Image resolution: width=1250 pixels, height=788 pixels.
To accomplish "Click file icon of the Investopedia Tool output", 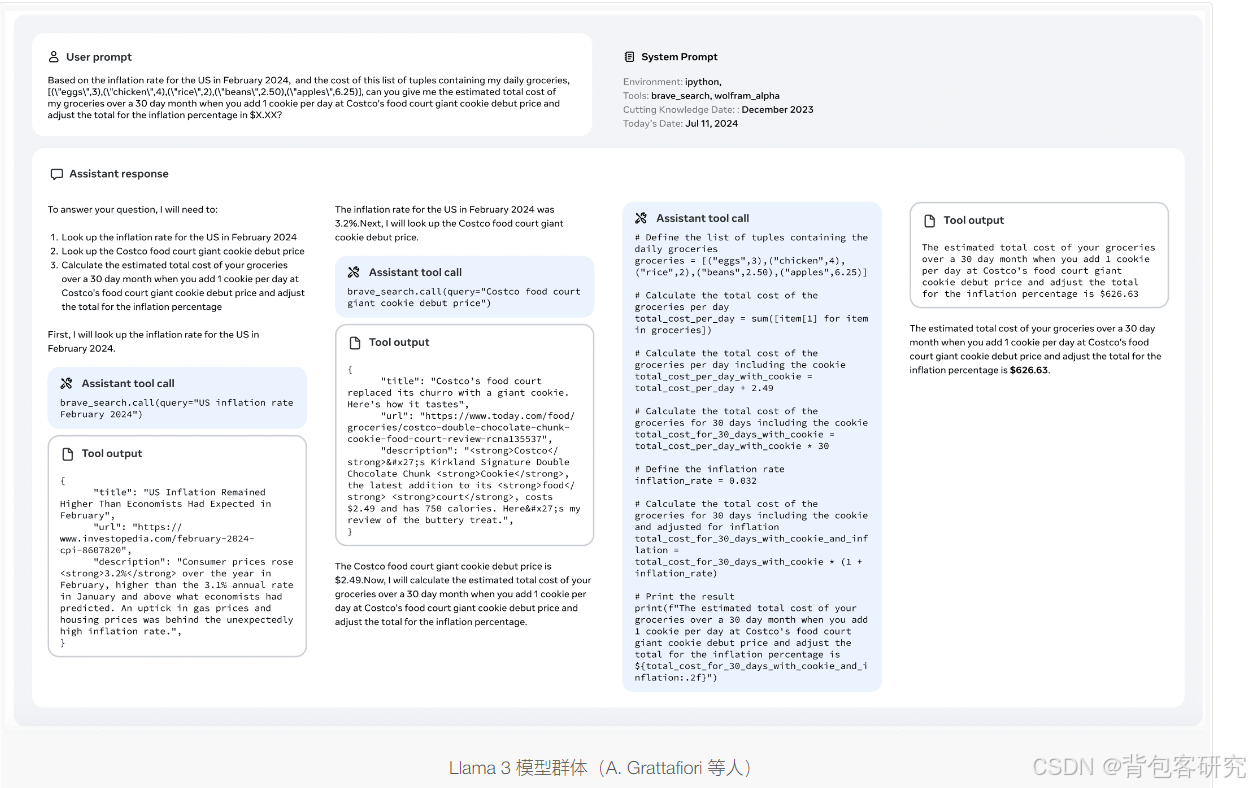I will [68, 453].
